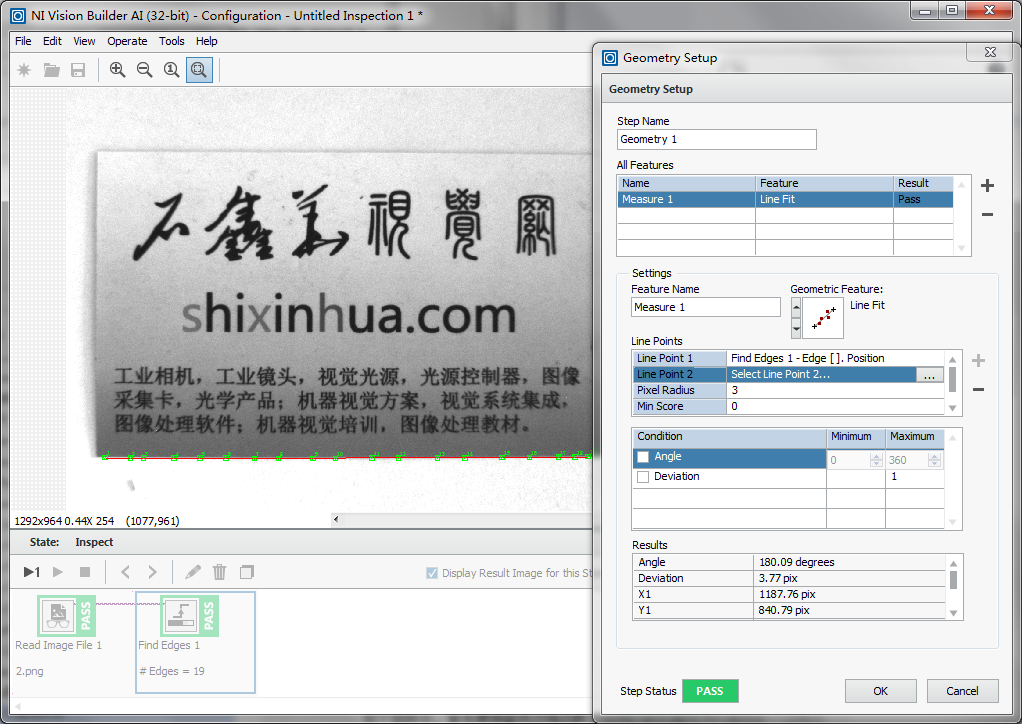This screenshot has width=1022, height=724.
Task: Add a new feature with plus icon
Action: pos(987,185)
